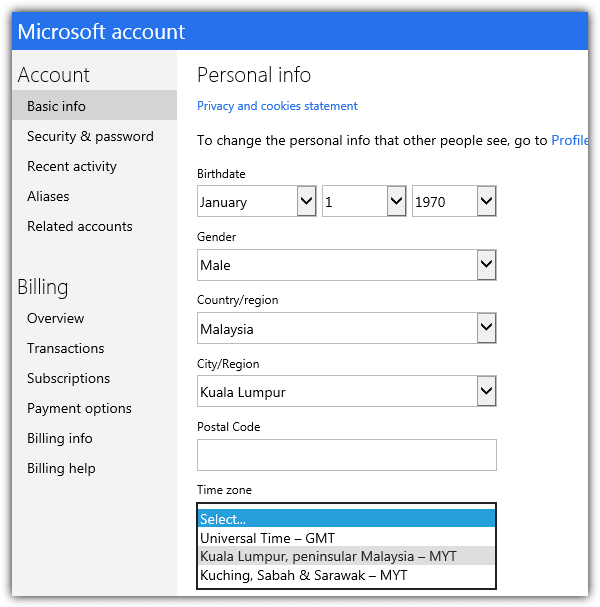Expand the birth day dropdown showing 1
Viewport: 600px width, 607px height.
pyautogui.click(x=364, y=201)
